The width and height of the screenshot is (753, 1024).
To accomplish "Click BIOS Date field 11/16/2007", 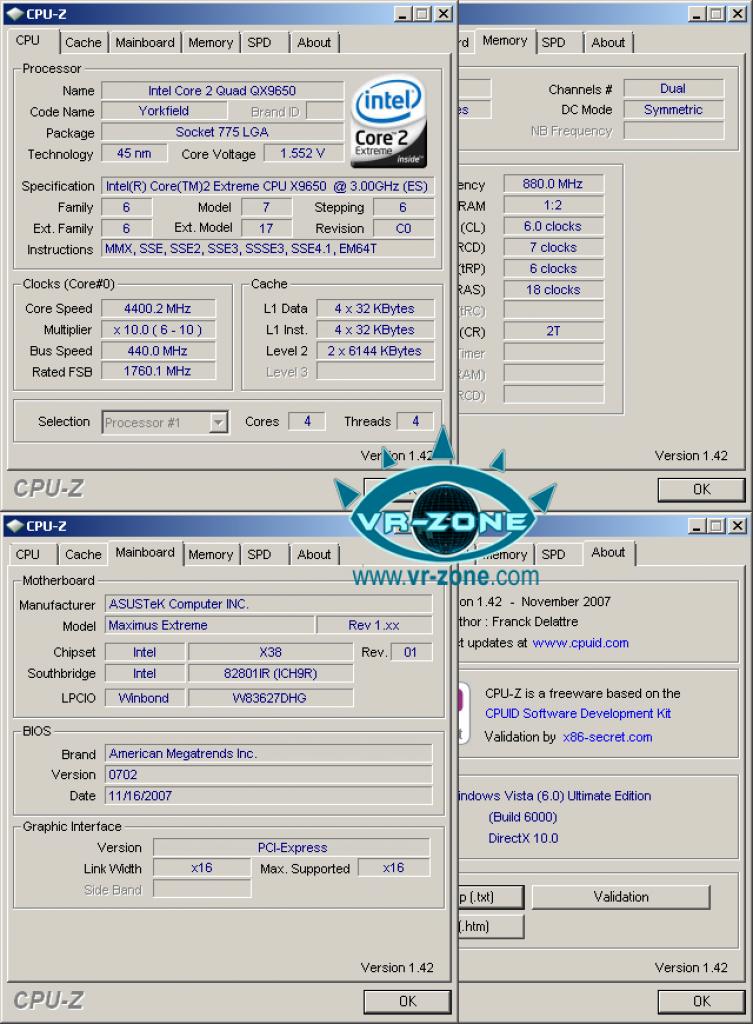I will (x=268, y=795).
